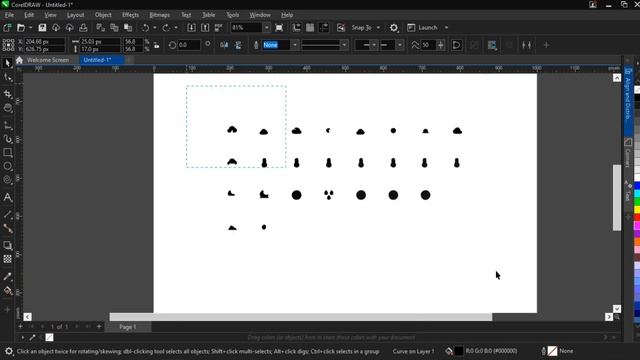Click the horizontal scrollbar thumb
Viewport: 640px width, 360px height.
click(301, 317)
